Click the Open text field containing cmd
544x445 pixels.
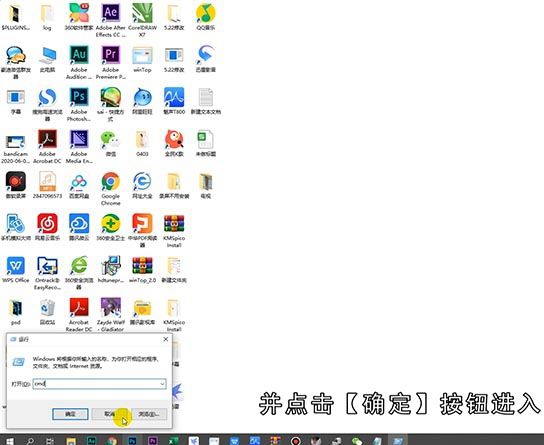tap(99, 384)
